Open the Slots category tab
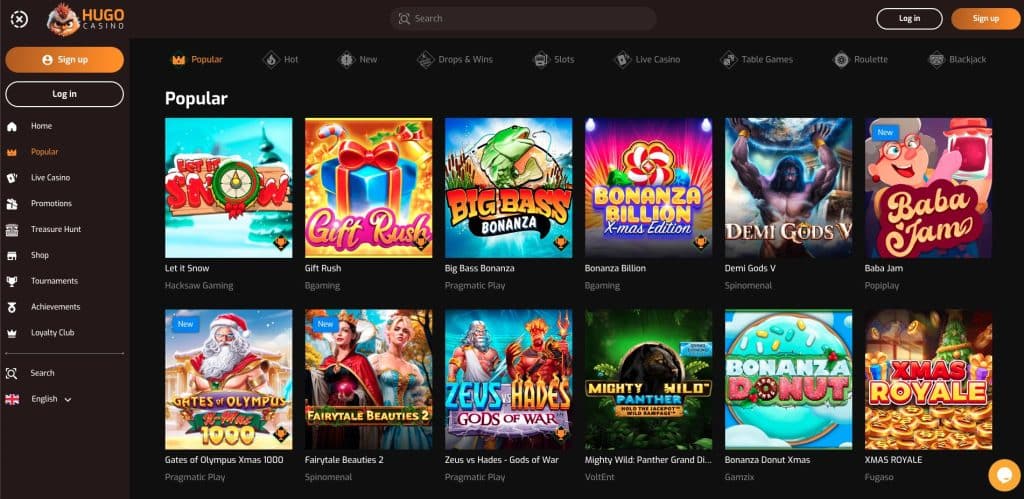Viewport: 1024px width, 499px height. click(554, 59)
